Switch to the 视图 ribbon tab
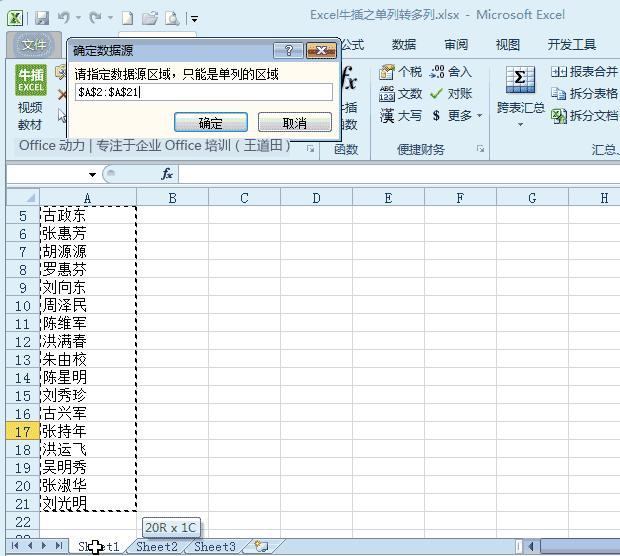620x556 pixels. 508,45
